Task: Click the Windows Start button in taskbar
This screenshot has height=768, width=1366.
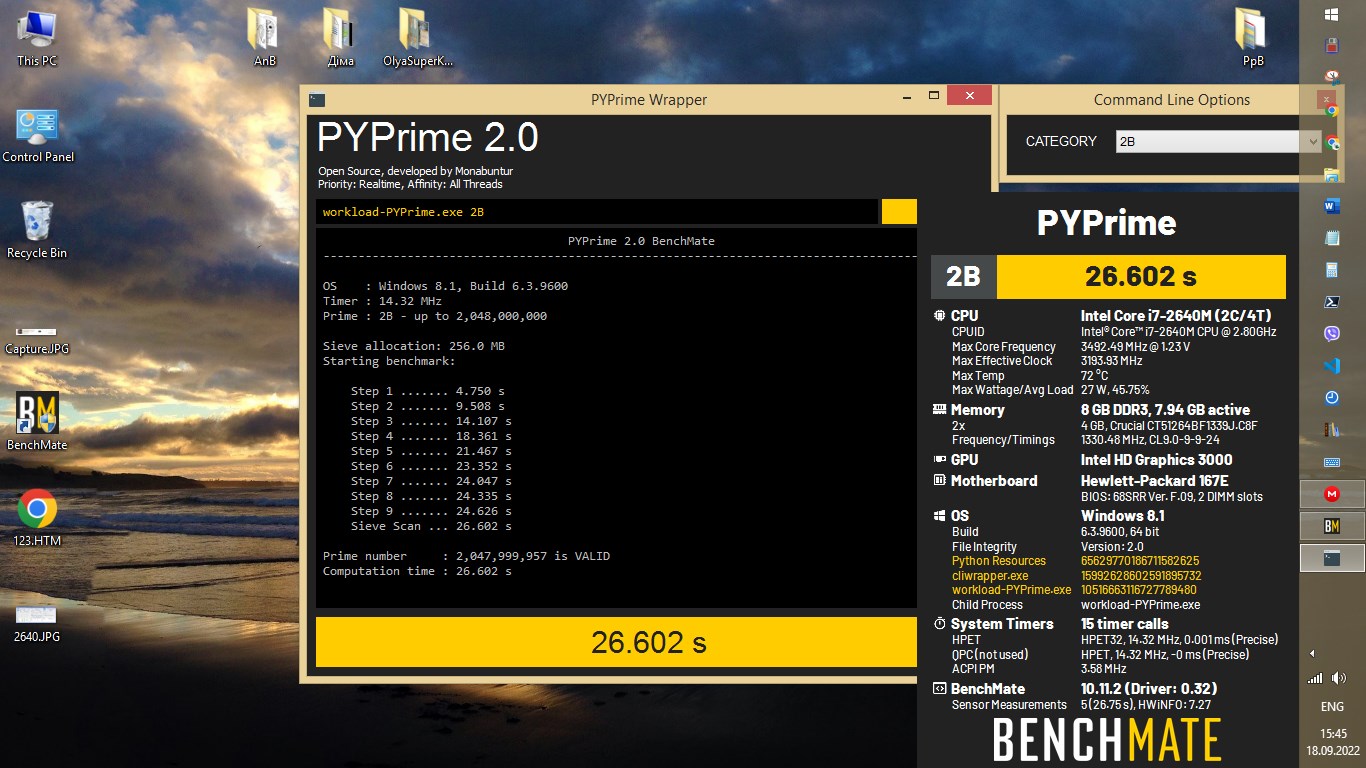Action: [1332, 15]
